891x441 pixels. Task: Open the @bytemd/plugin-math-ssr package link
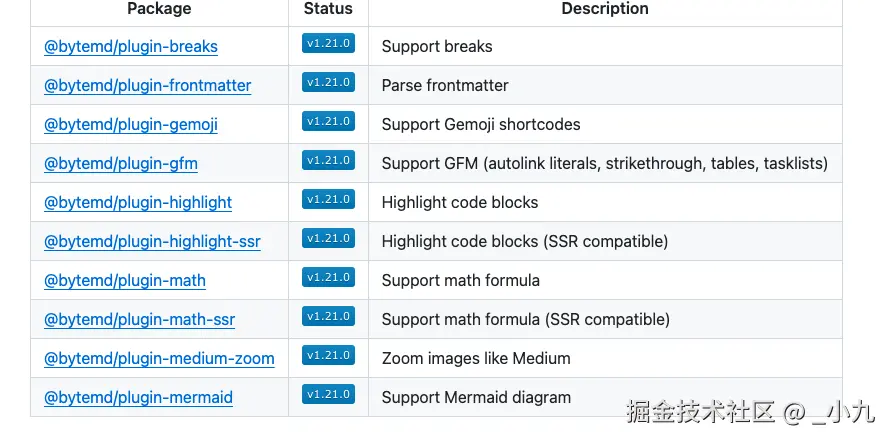140,320
